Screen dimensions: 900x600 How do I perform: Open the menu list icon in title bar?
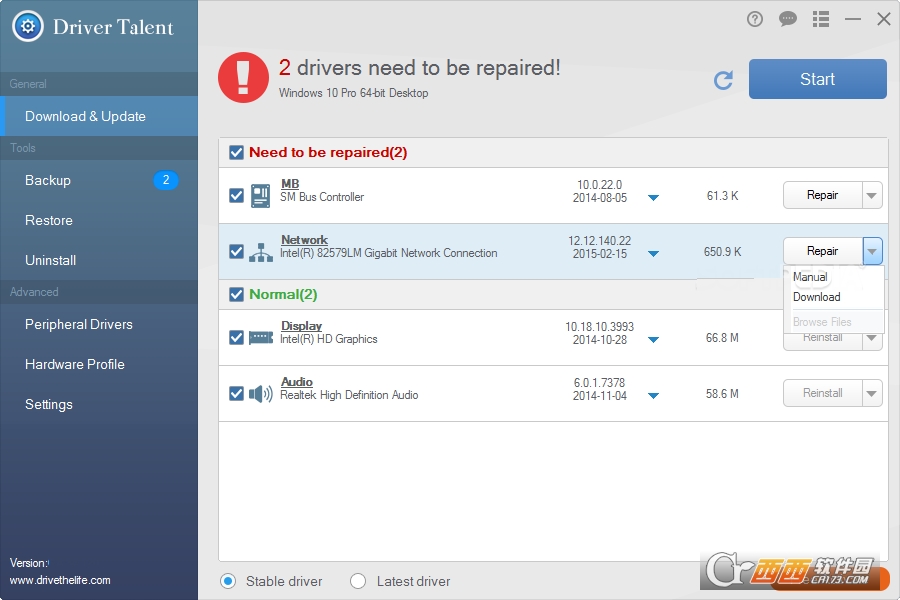click(x=821, y=20)
